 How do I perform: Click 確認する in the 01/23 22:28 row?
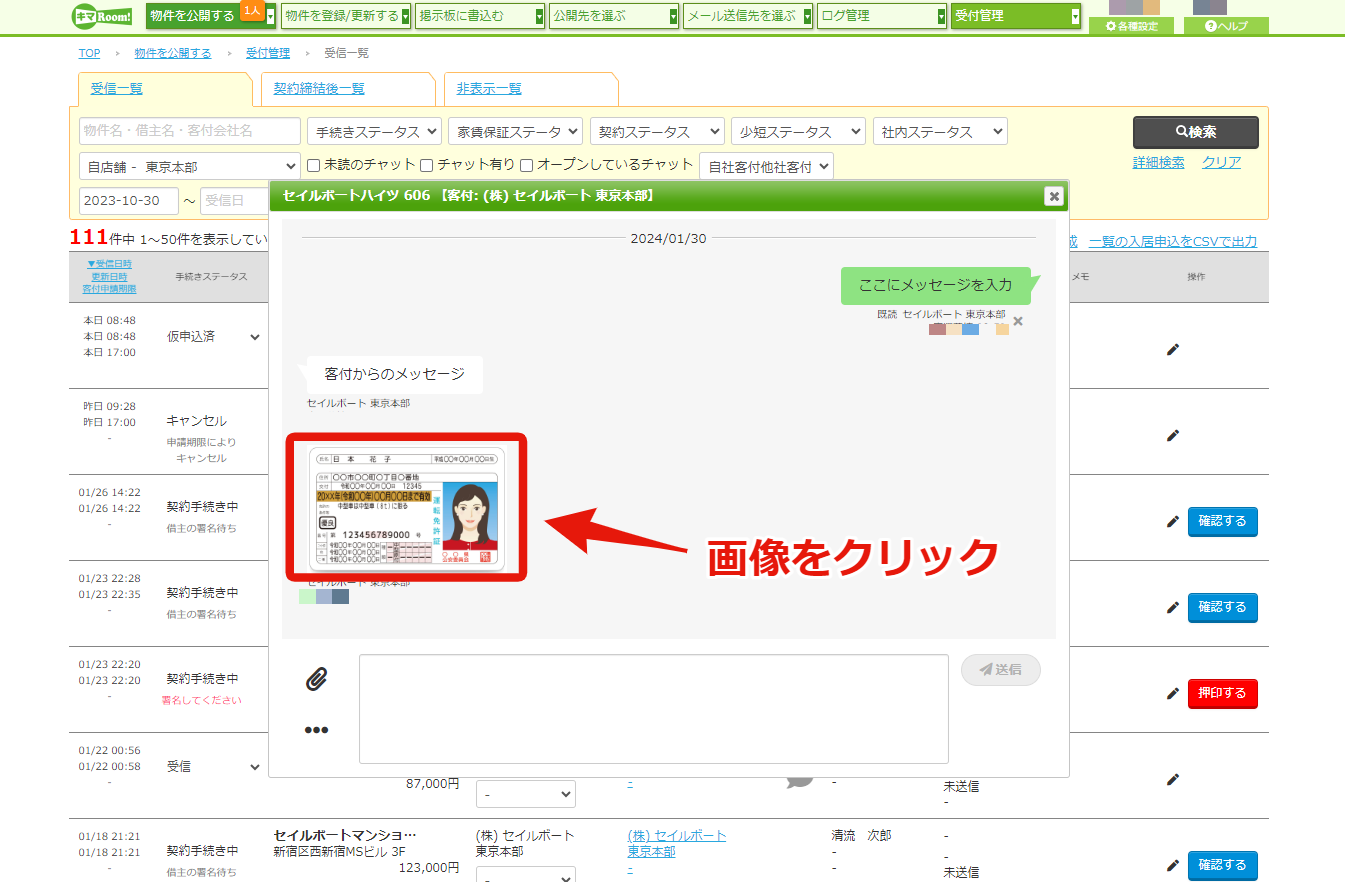coord(1223,607)
